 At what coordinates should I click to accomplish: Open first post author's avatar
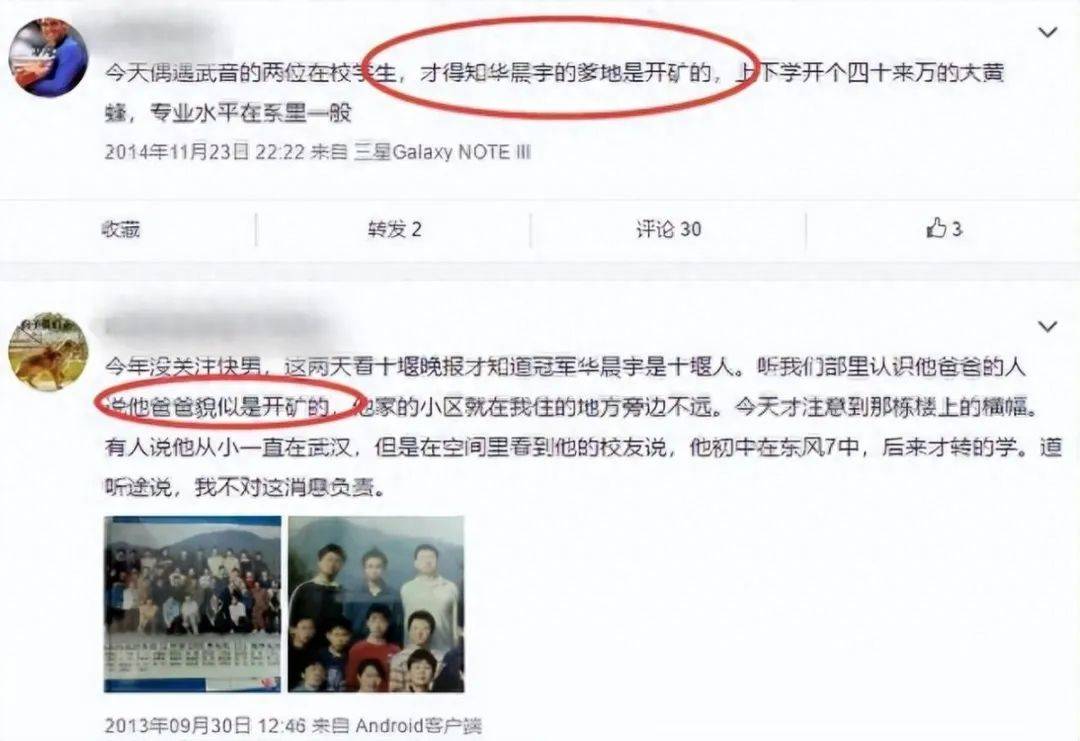tap(48, 58)
